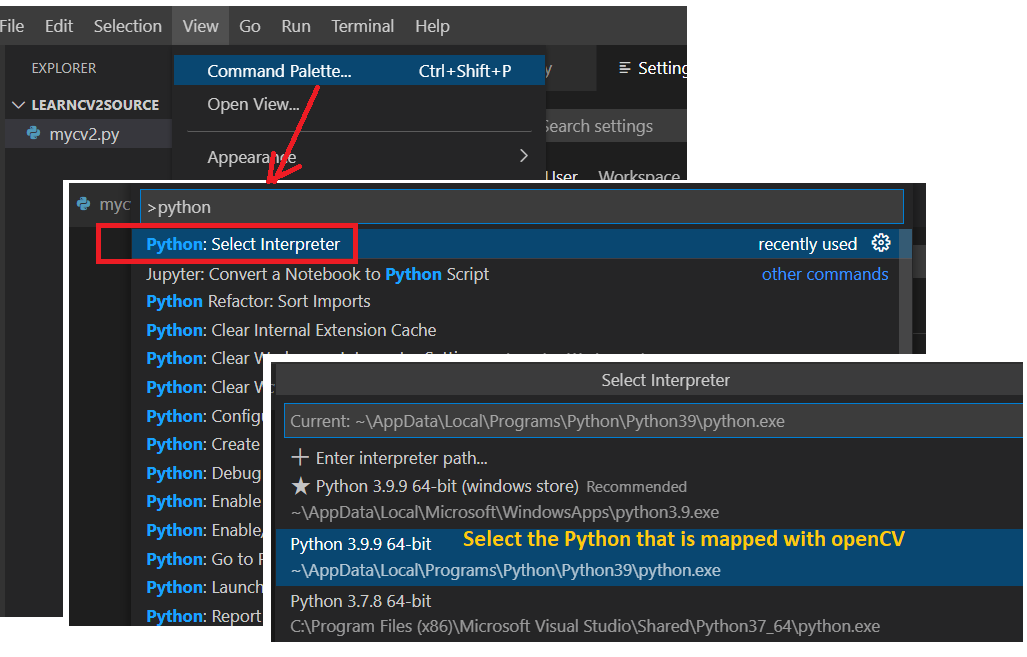
Task: Choose Command Palette from View menu
Action: [x=280, y=71]
